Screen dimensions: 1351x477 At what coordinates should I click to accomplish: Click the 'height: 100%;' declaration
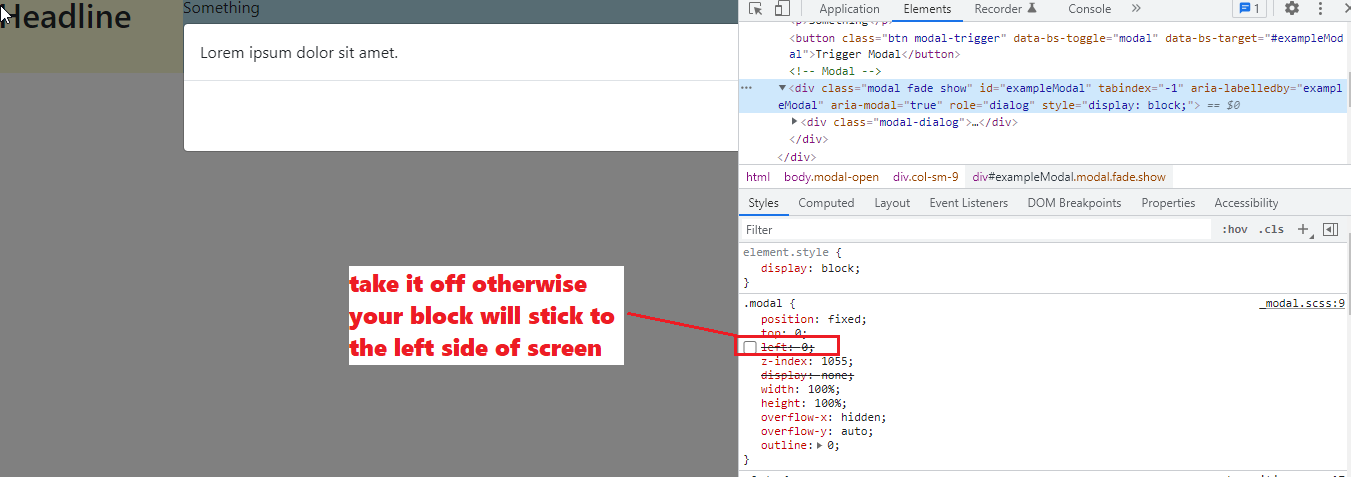[x=804, y=403]
